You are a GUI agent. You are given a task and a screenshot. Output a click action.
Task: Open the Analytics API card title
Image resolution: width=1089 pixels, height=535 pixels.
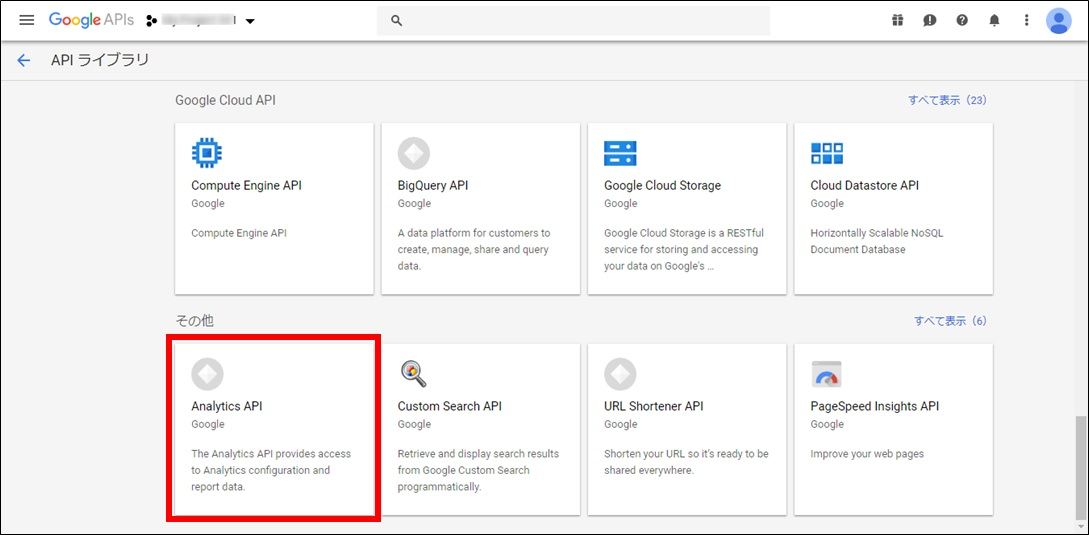(x=226, y=406)
